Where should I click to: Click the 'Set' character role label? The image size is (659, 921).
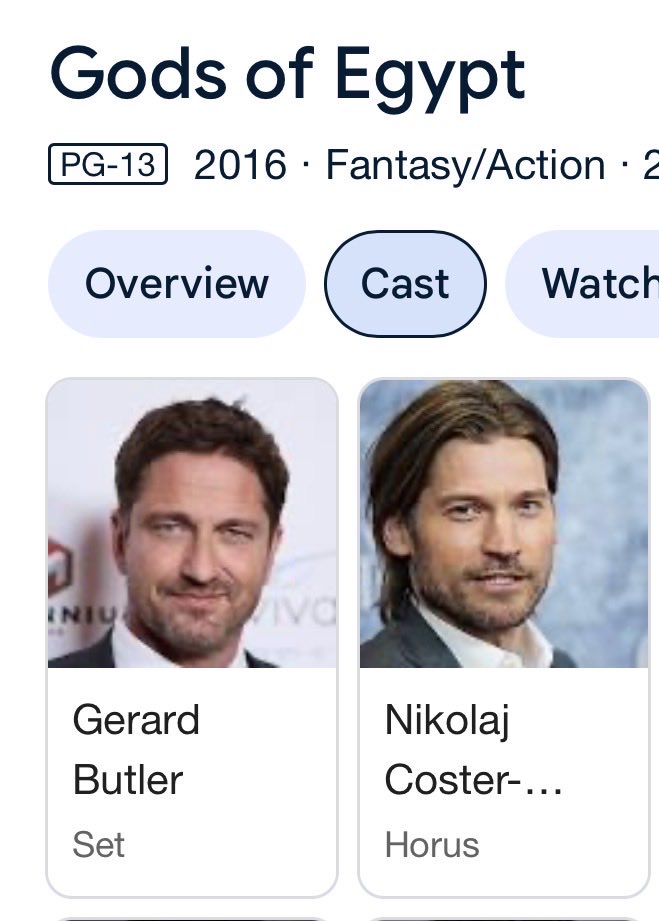(99, 845)
